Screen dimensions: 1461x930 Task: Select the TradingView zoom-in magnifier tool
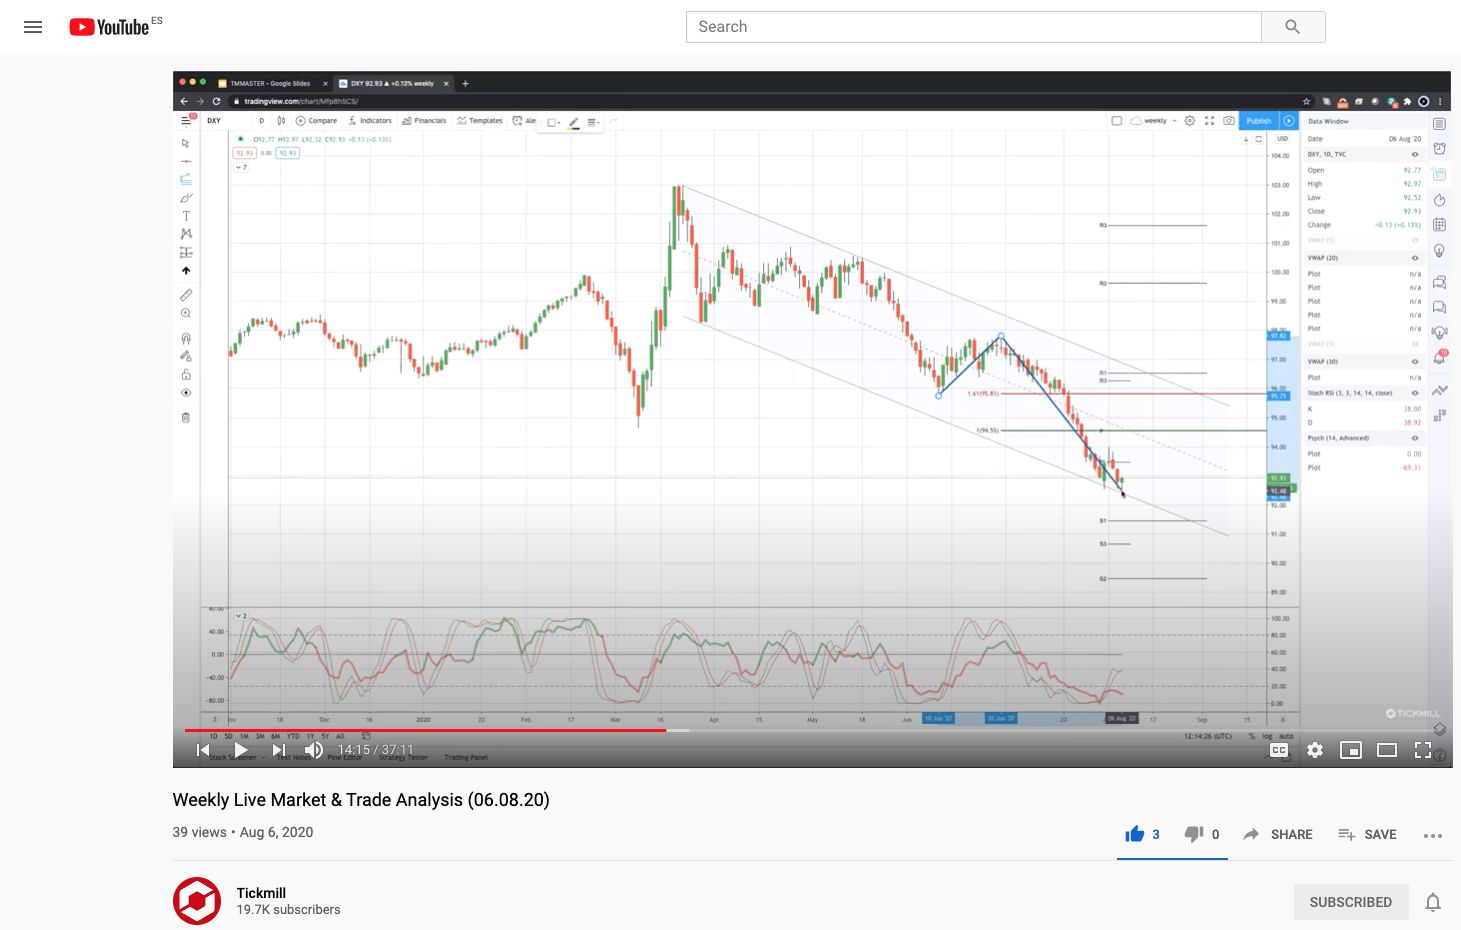coord(186,313)
